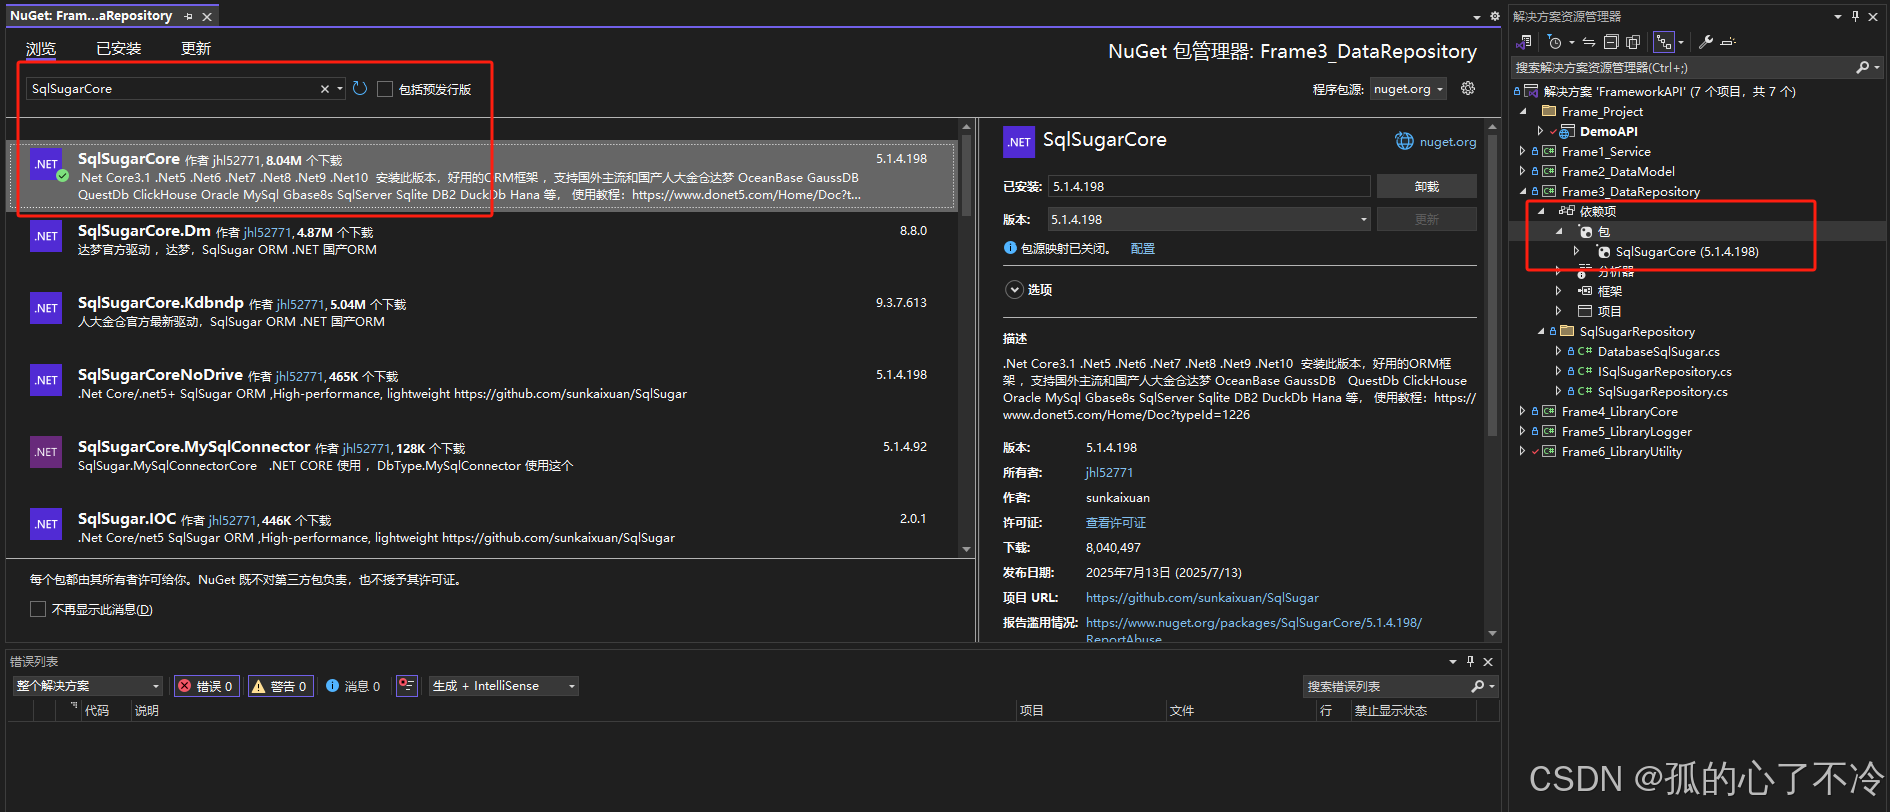This screenshot has width=1890, height=812.
Task: Open the NuGet package source settings gear
Action: tap(1468, 88)
